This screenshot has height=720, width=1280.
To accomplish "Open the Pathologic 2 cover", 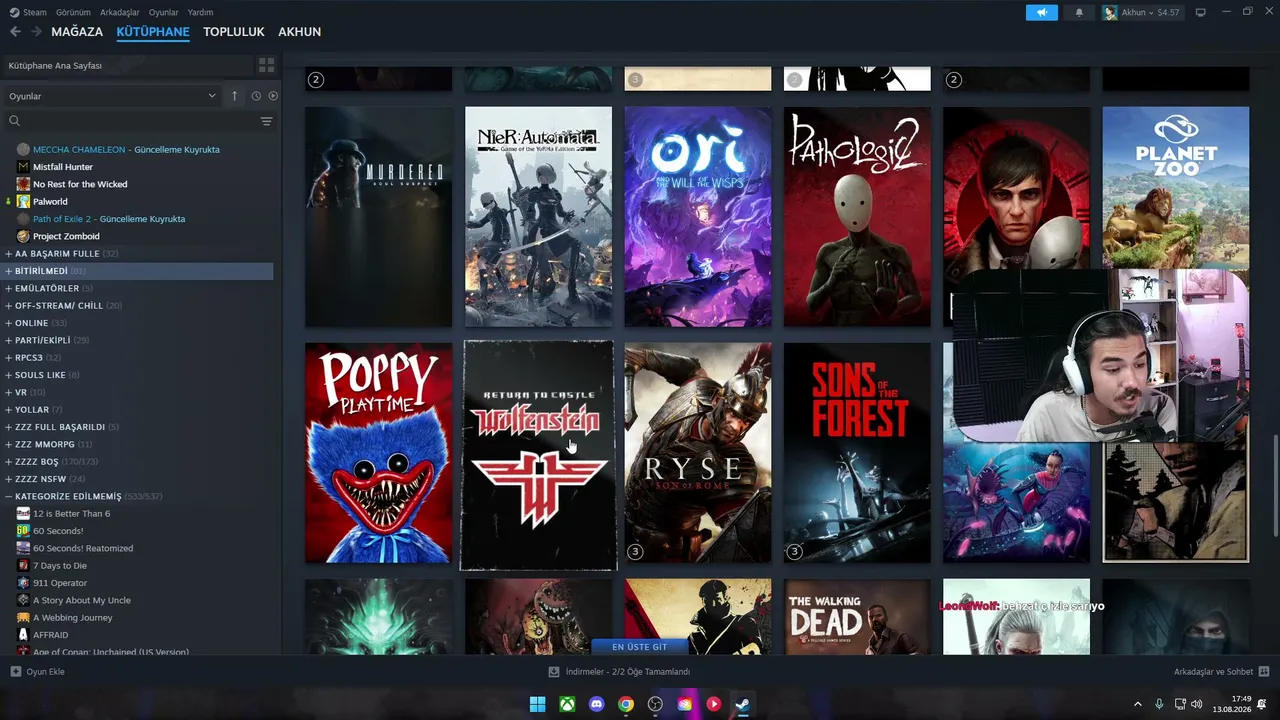I will tap(857, 217).
